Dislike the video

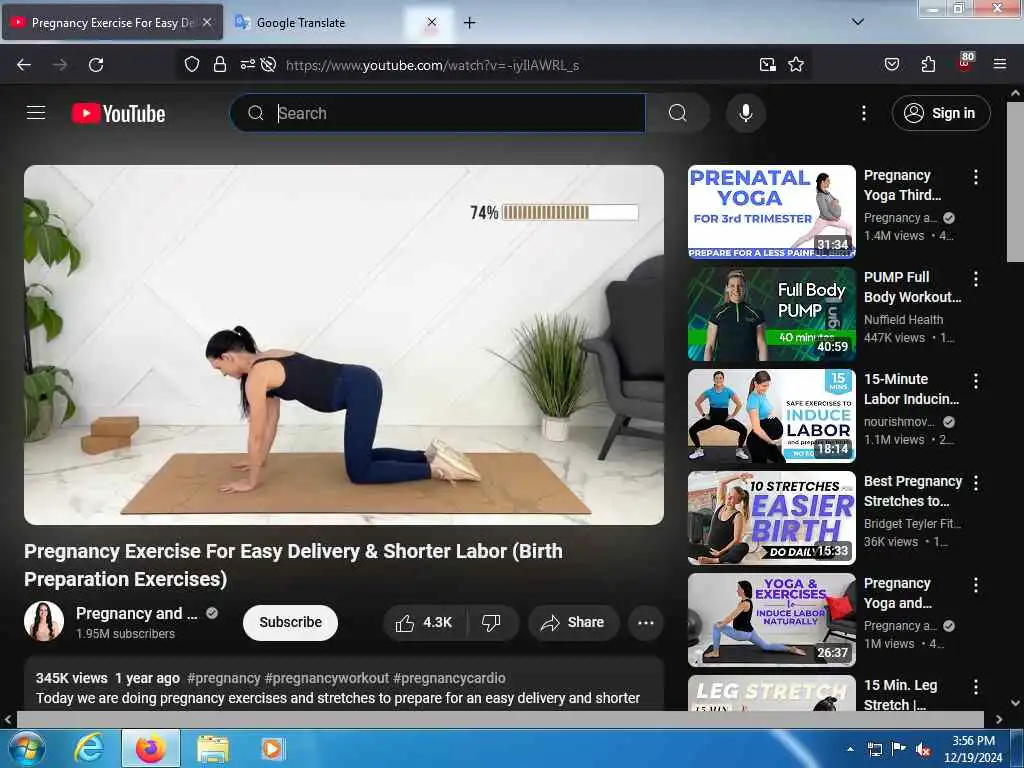(492, 622)
